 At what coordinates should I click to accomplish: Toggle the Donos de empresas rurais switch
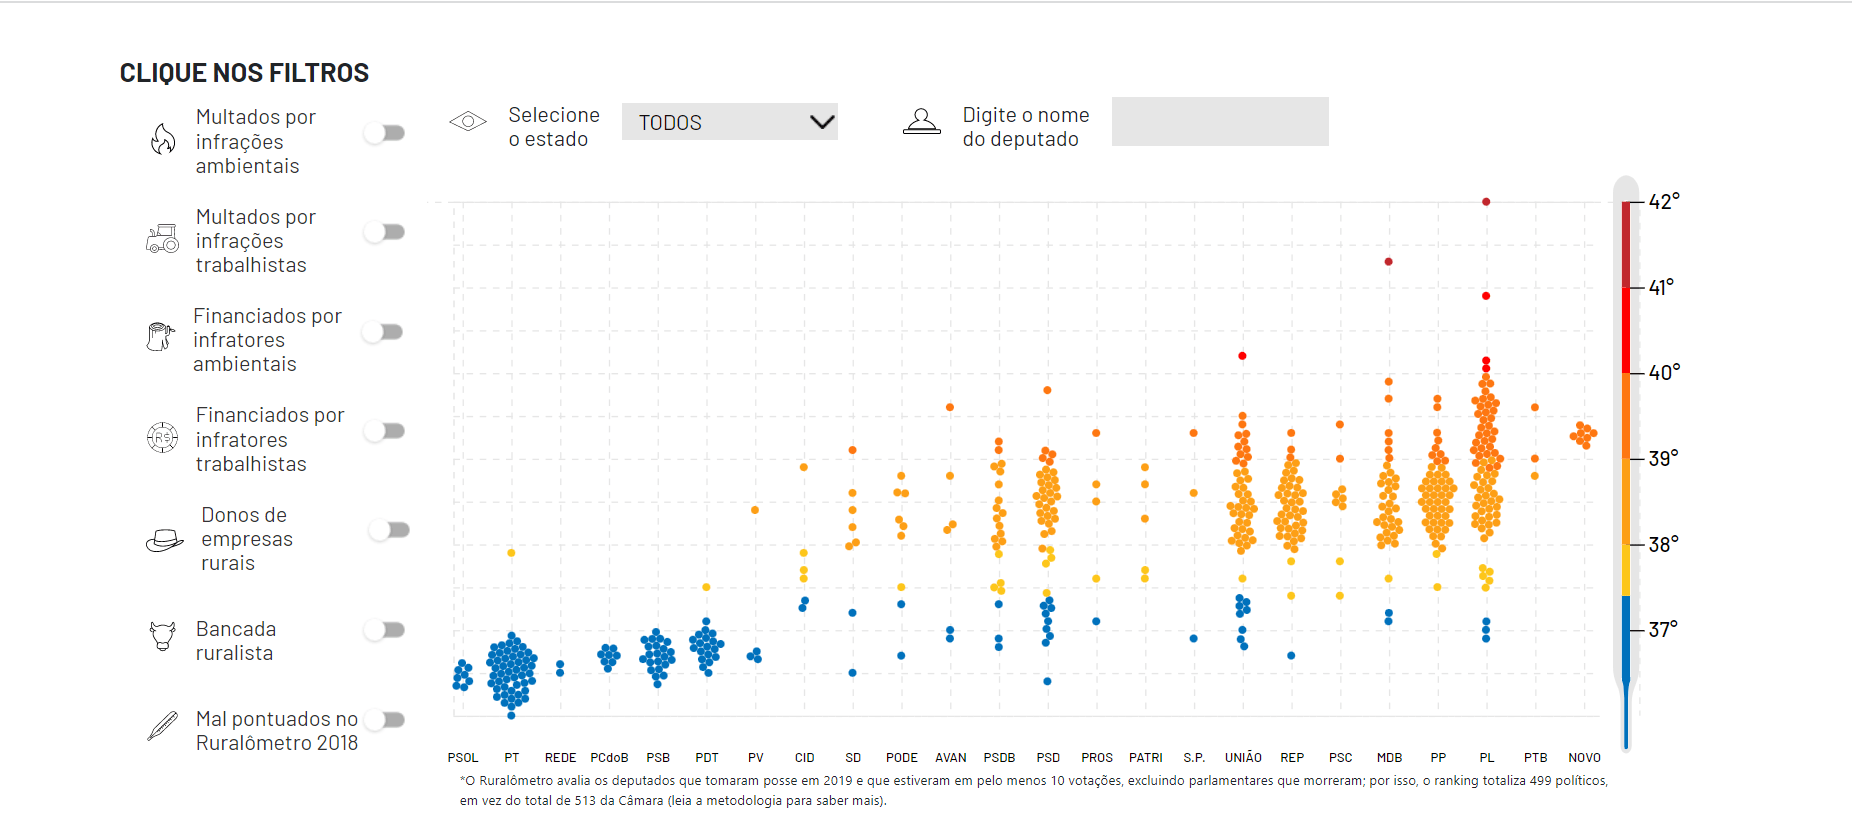point(389,530)
